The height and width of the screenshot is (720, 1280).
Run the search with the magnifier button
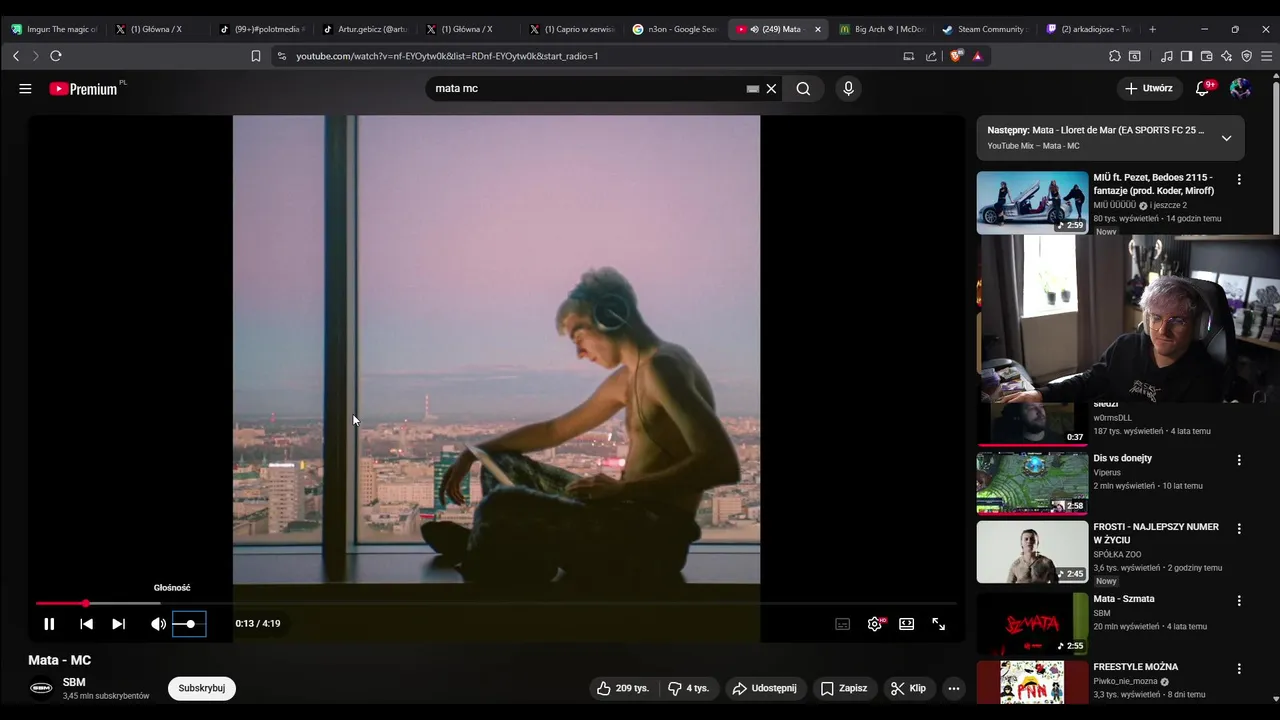coord(803,89)
